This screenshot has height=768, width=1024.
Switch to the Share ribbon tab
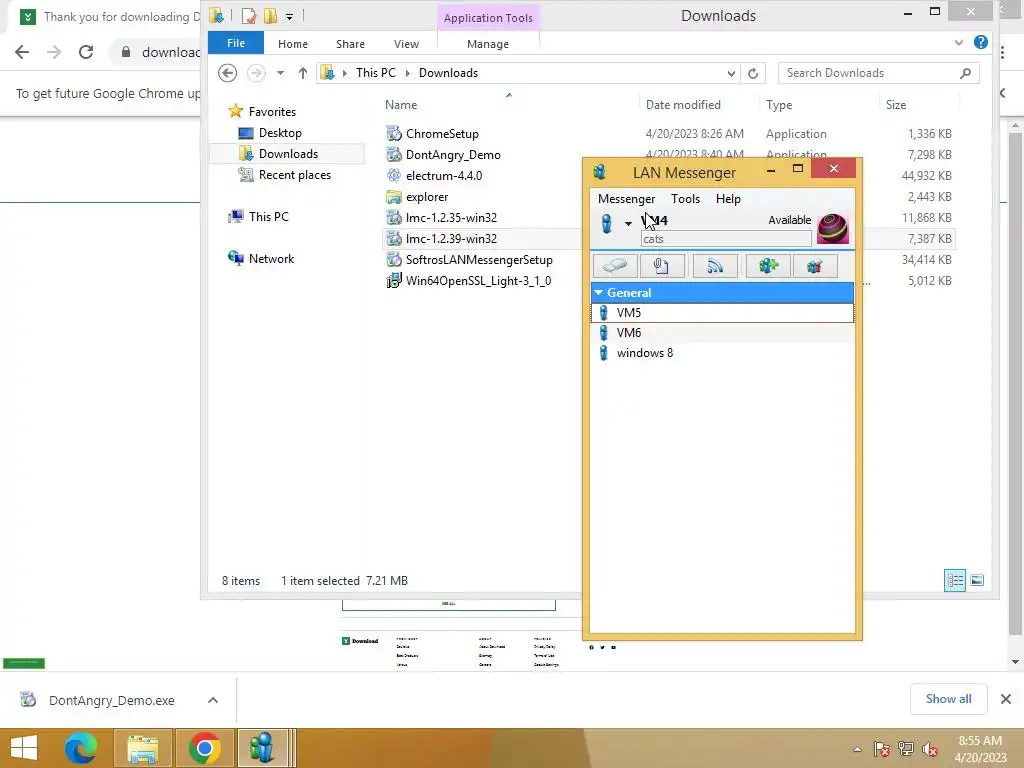pyautogui.click(x=350, y=44)
